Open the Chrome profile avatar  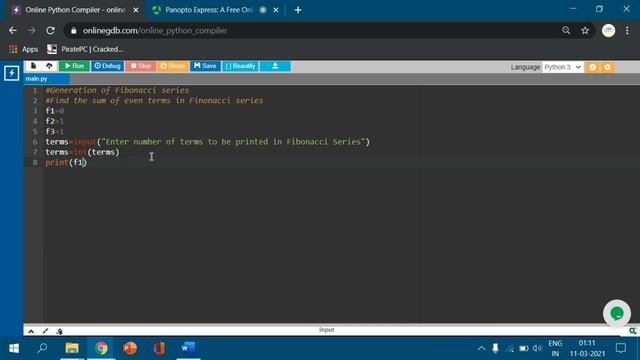click(608, 31)
